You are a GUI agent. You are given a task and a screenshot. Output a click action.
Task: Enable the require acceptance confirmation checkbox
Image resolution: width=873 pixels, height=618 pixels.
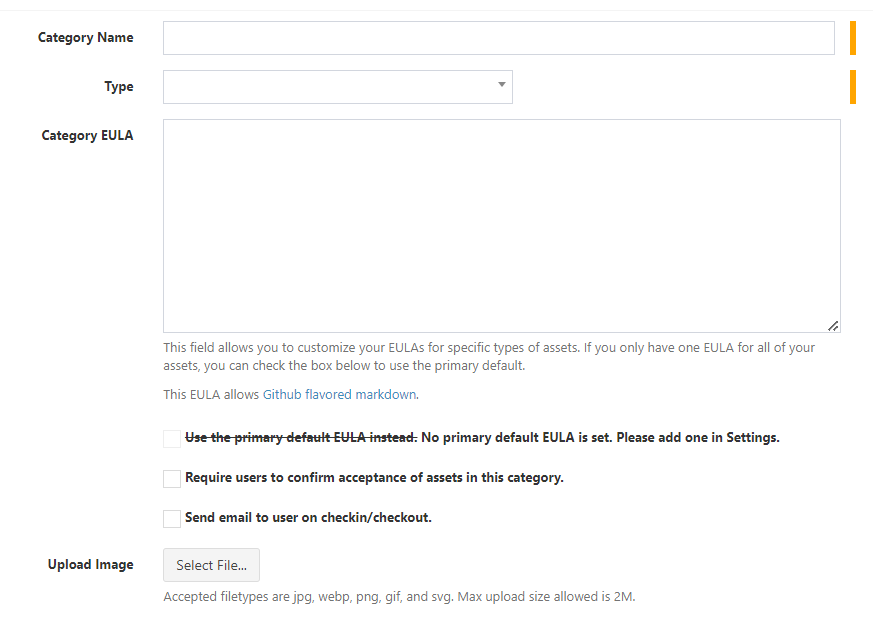(172, 479)
